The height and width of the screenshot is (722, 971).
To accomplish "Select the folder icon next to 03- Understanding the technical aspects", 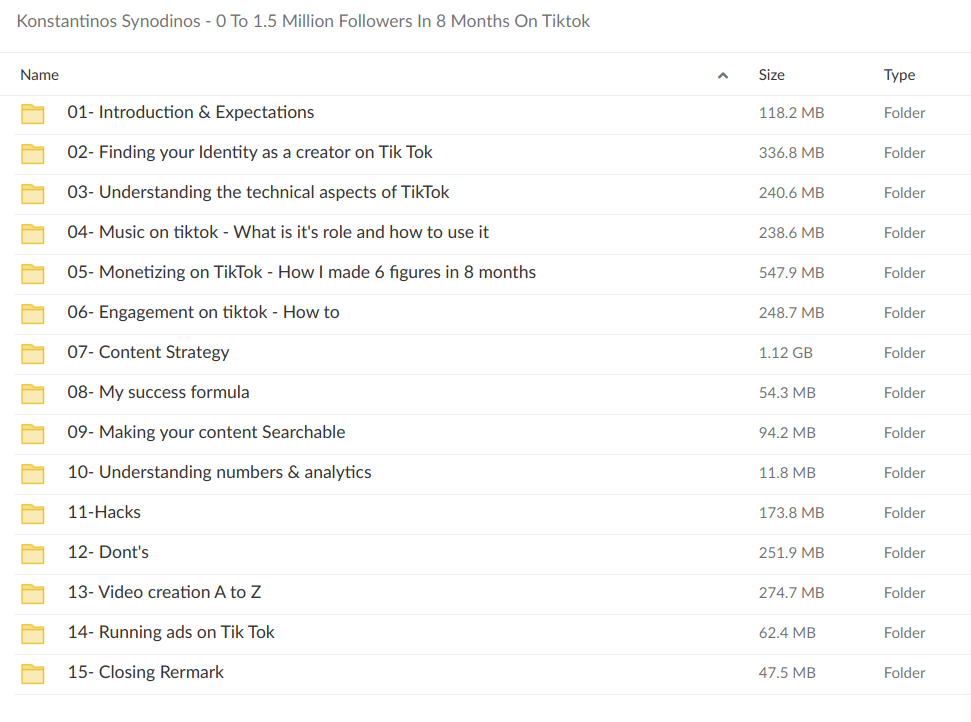I will click(33, 193).
